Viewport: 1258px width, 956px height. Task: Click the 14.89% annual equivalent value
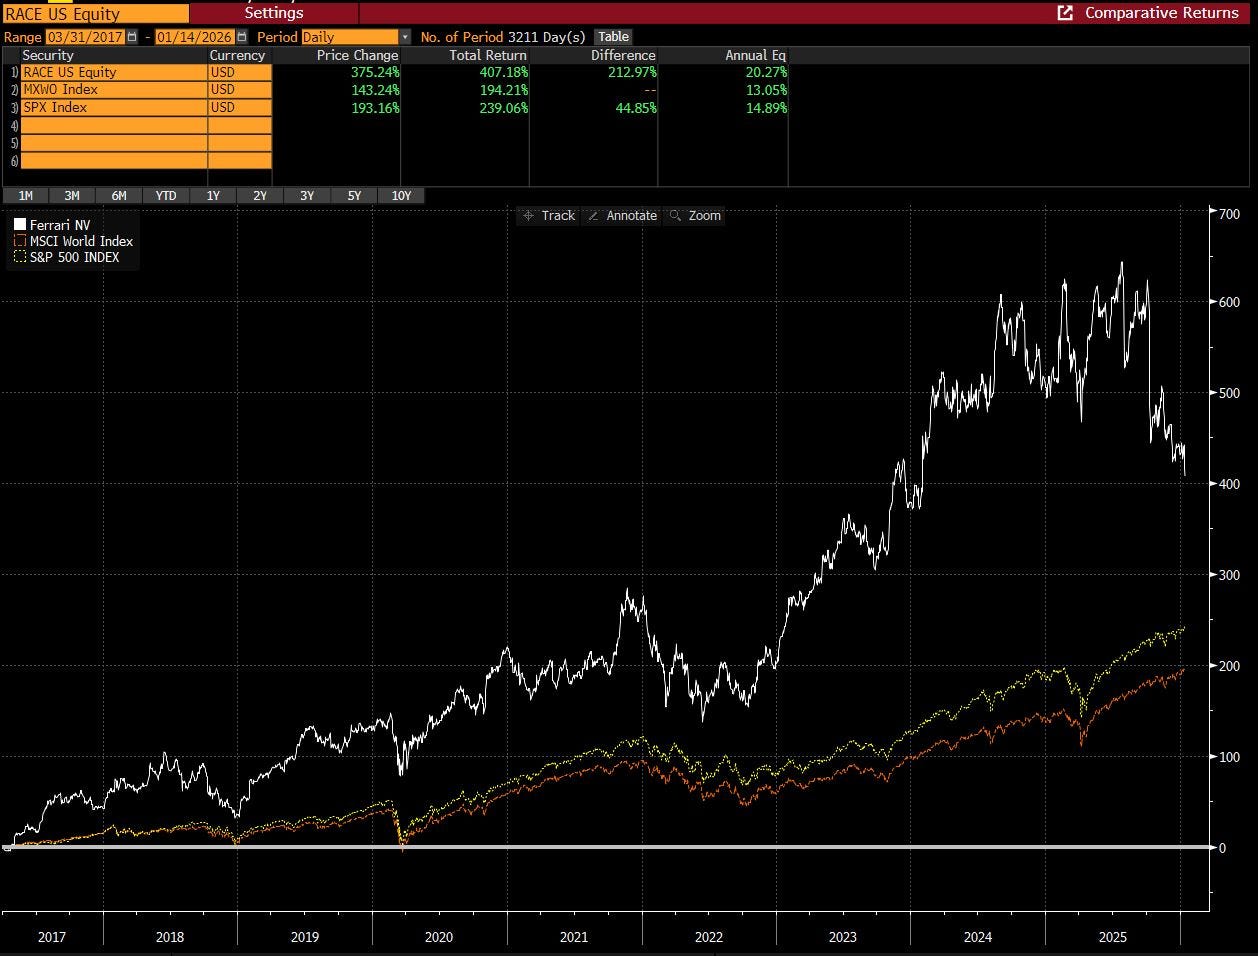coord(764,107)
